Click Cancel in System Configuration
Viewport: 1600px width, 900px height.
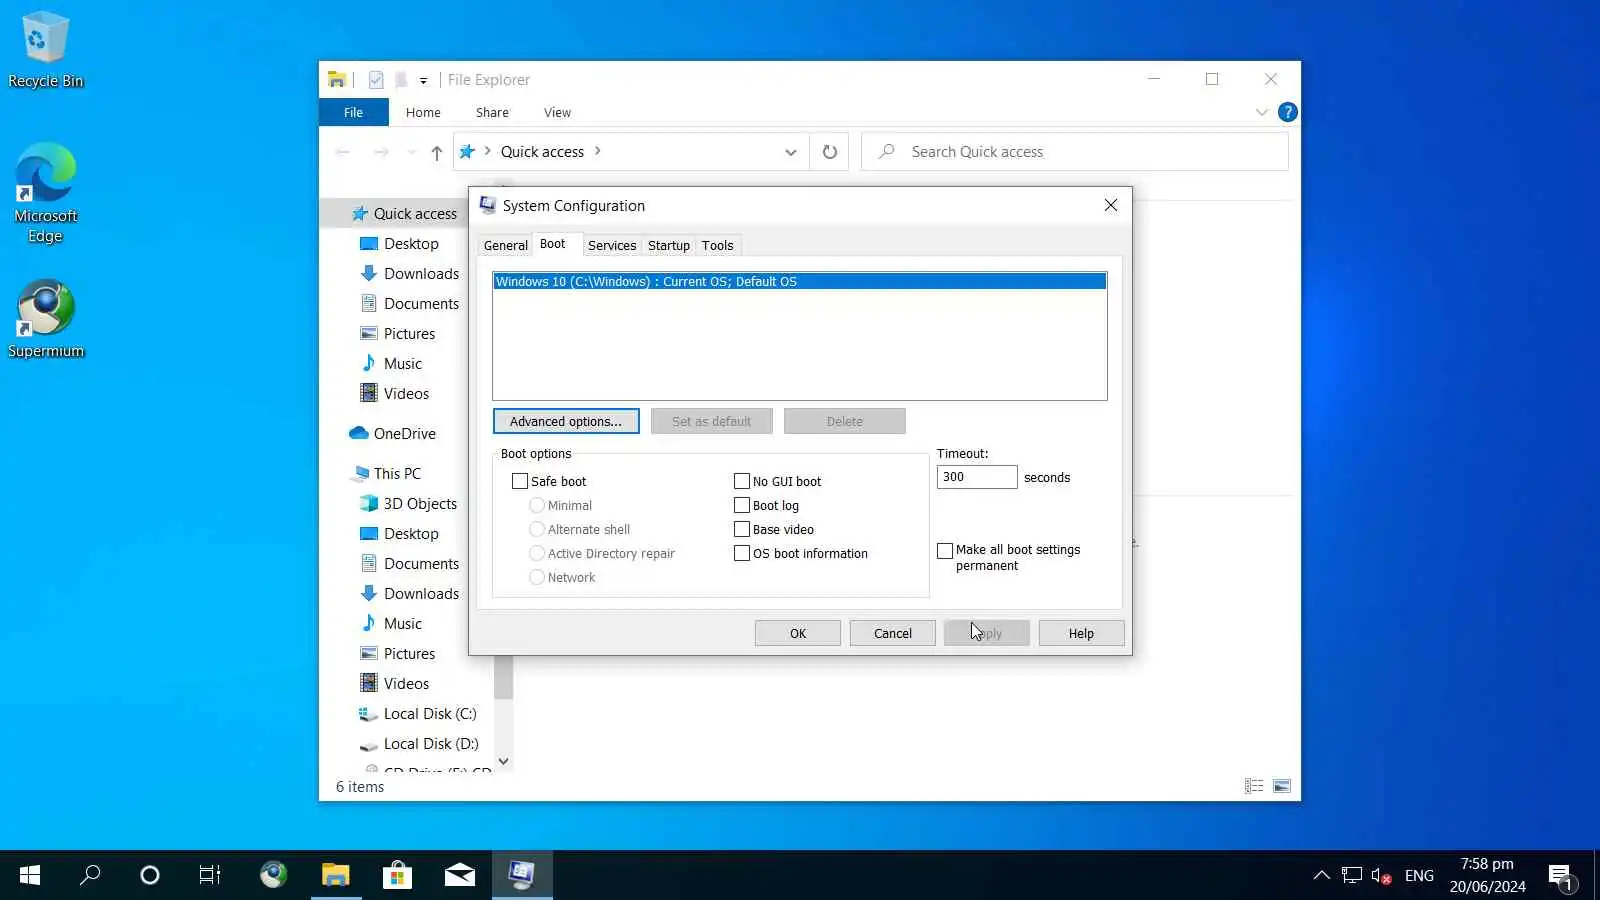click(x=893, y=633)
